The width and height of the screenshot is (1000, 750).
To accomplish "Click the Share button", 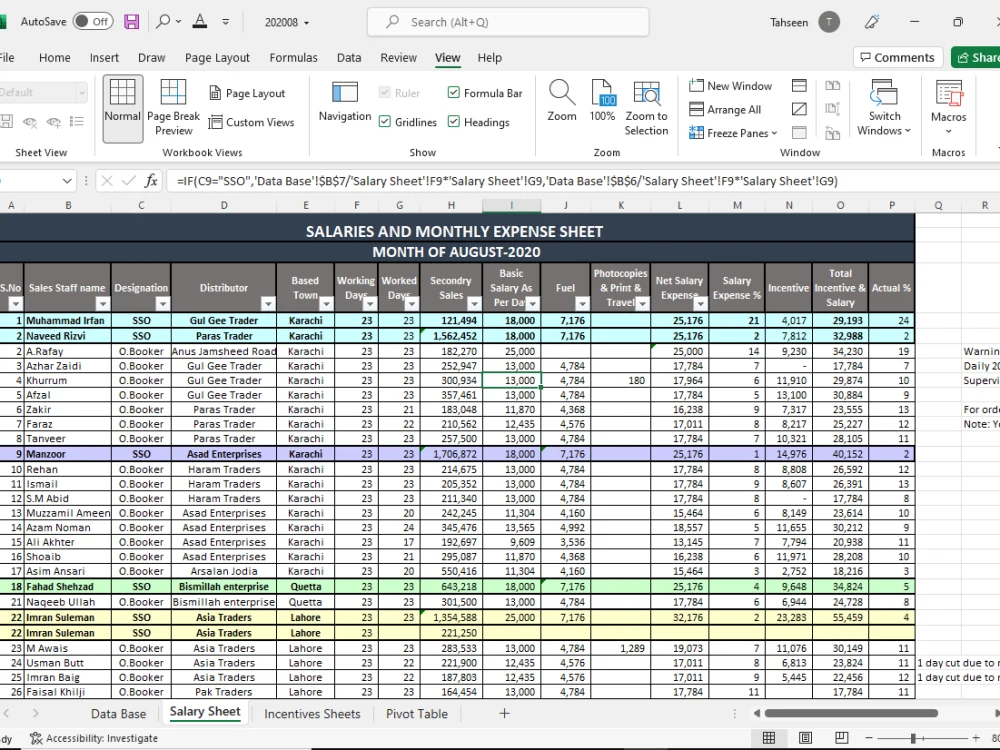I will [976, 57].
